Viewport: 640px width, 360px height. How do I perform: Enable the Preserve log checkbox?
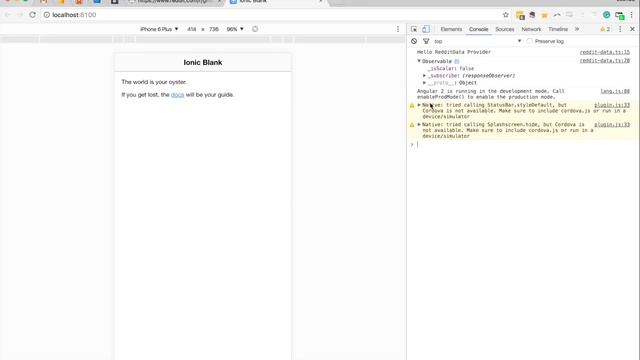(x=529, y=41)
